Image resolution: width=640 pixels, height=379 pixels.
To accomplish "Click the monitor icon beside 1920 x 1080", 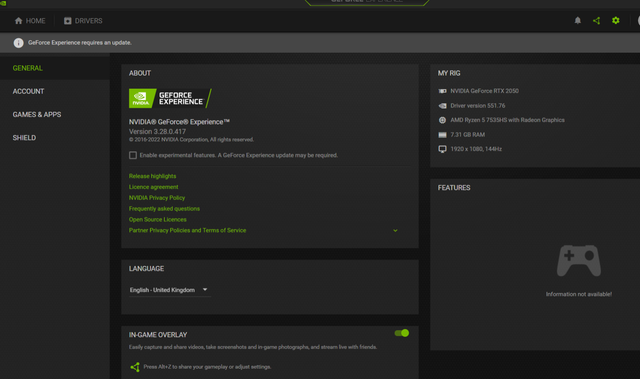I will 442,149.
